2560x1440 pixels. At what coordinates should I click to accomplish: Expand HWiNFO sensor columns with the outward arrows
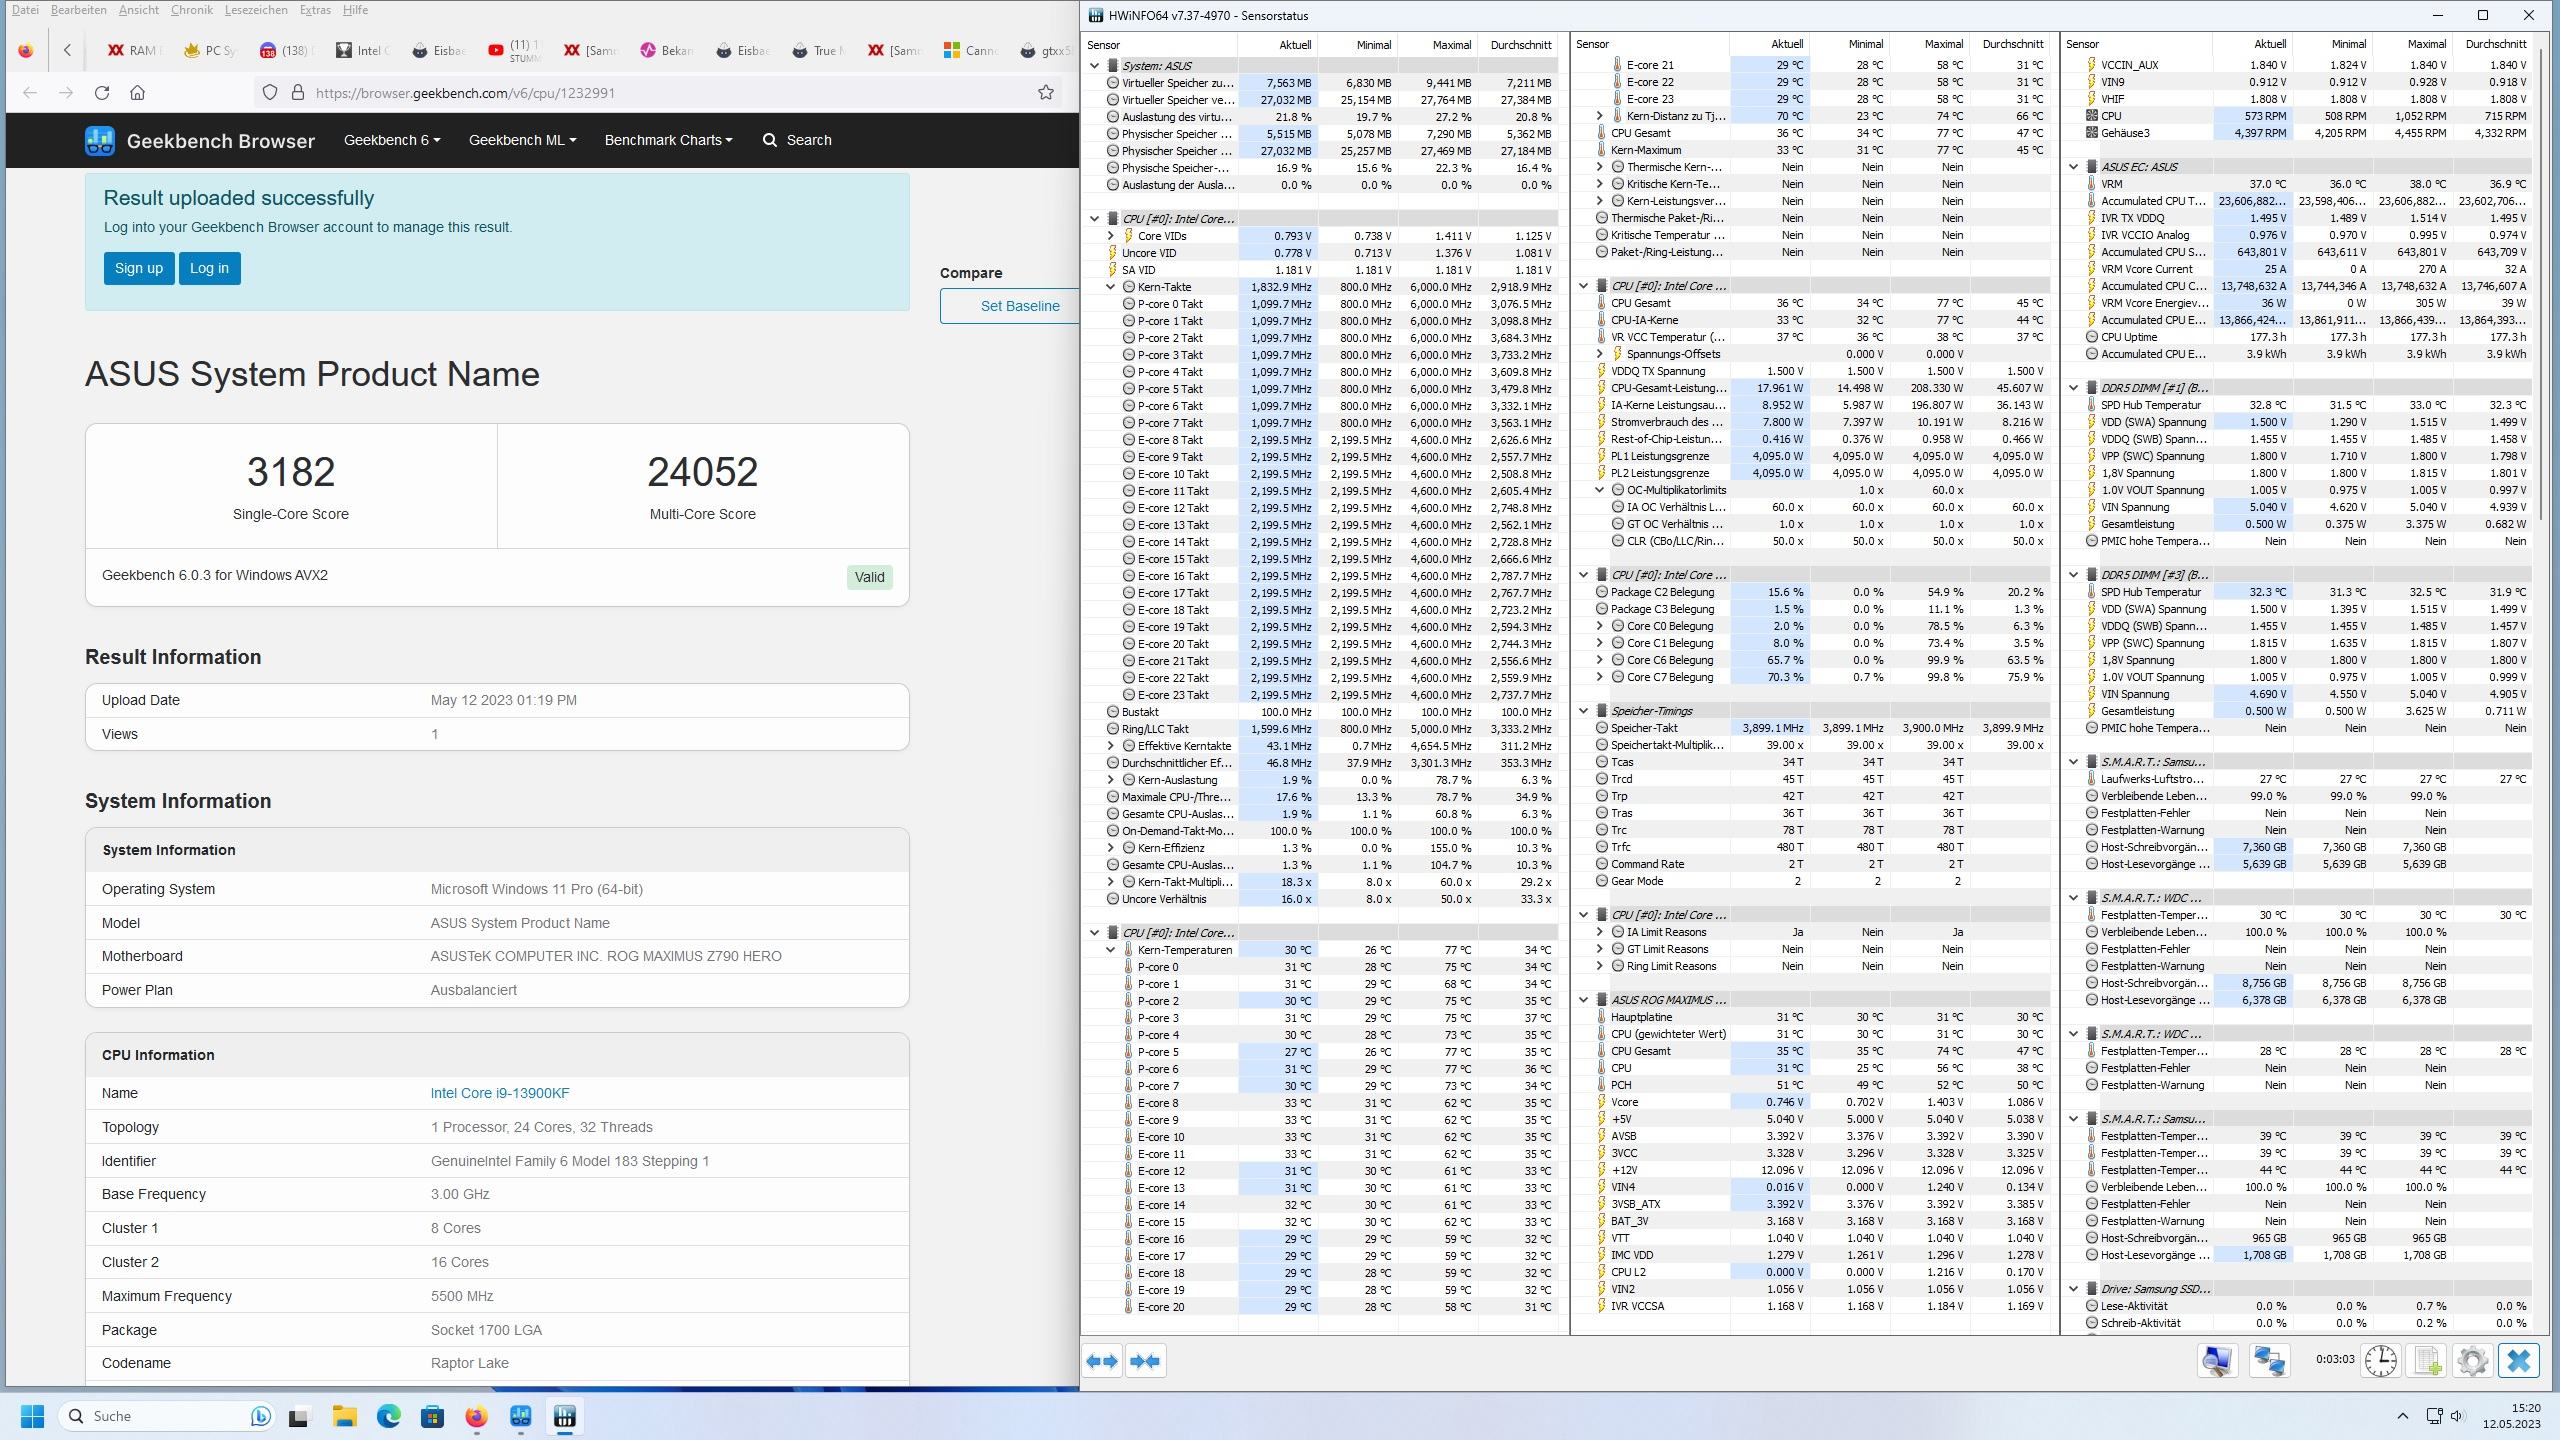pos(1102,1361)
